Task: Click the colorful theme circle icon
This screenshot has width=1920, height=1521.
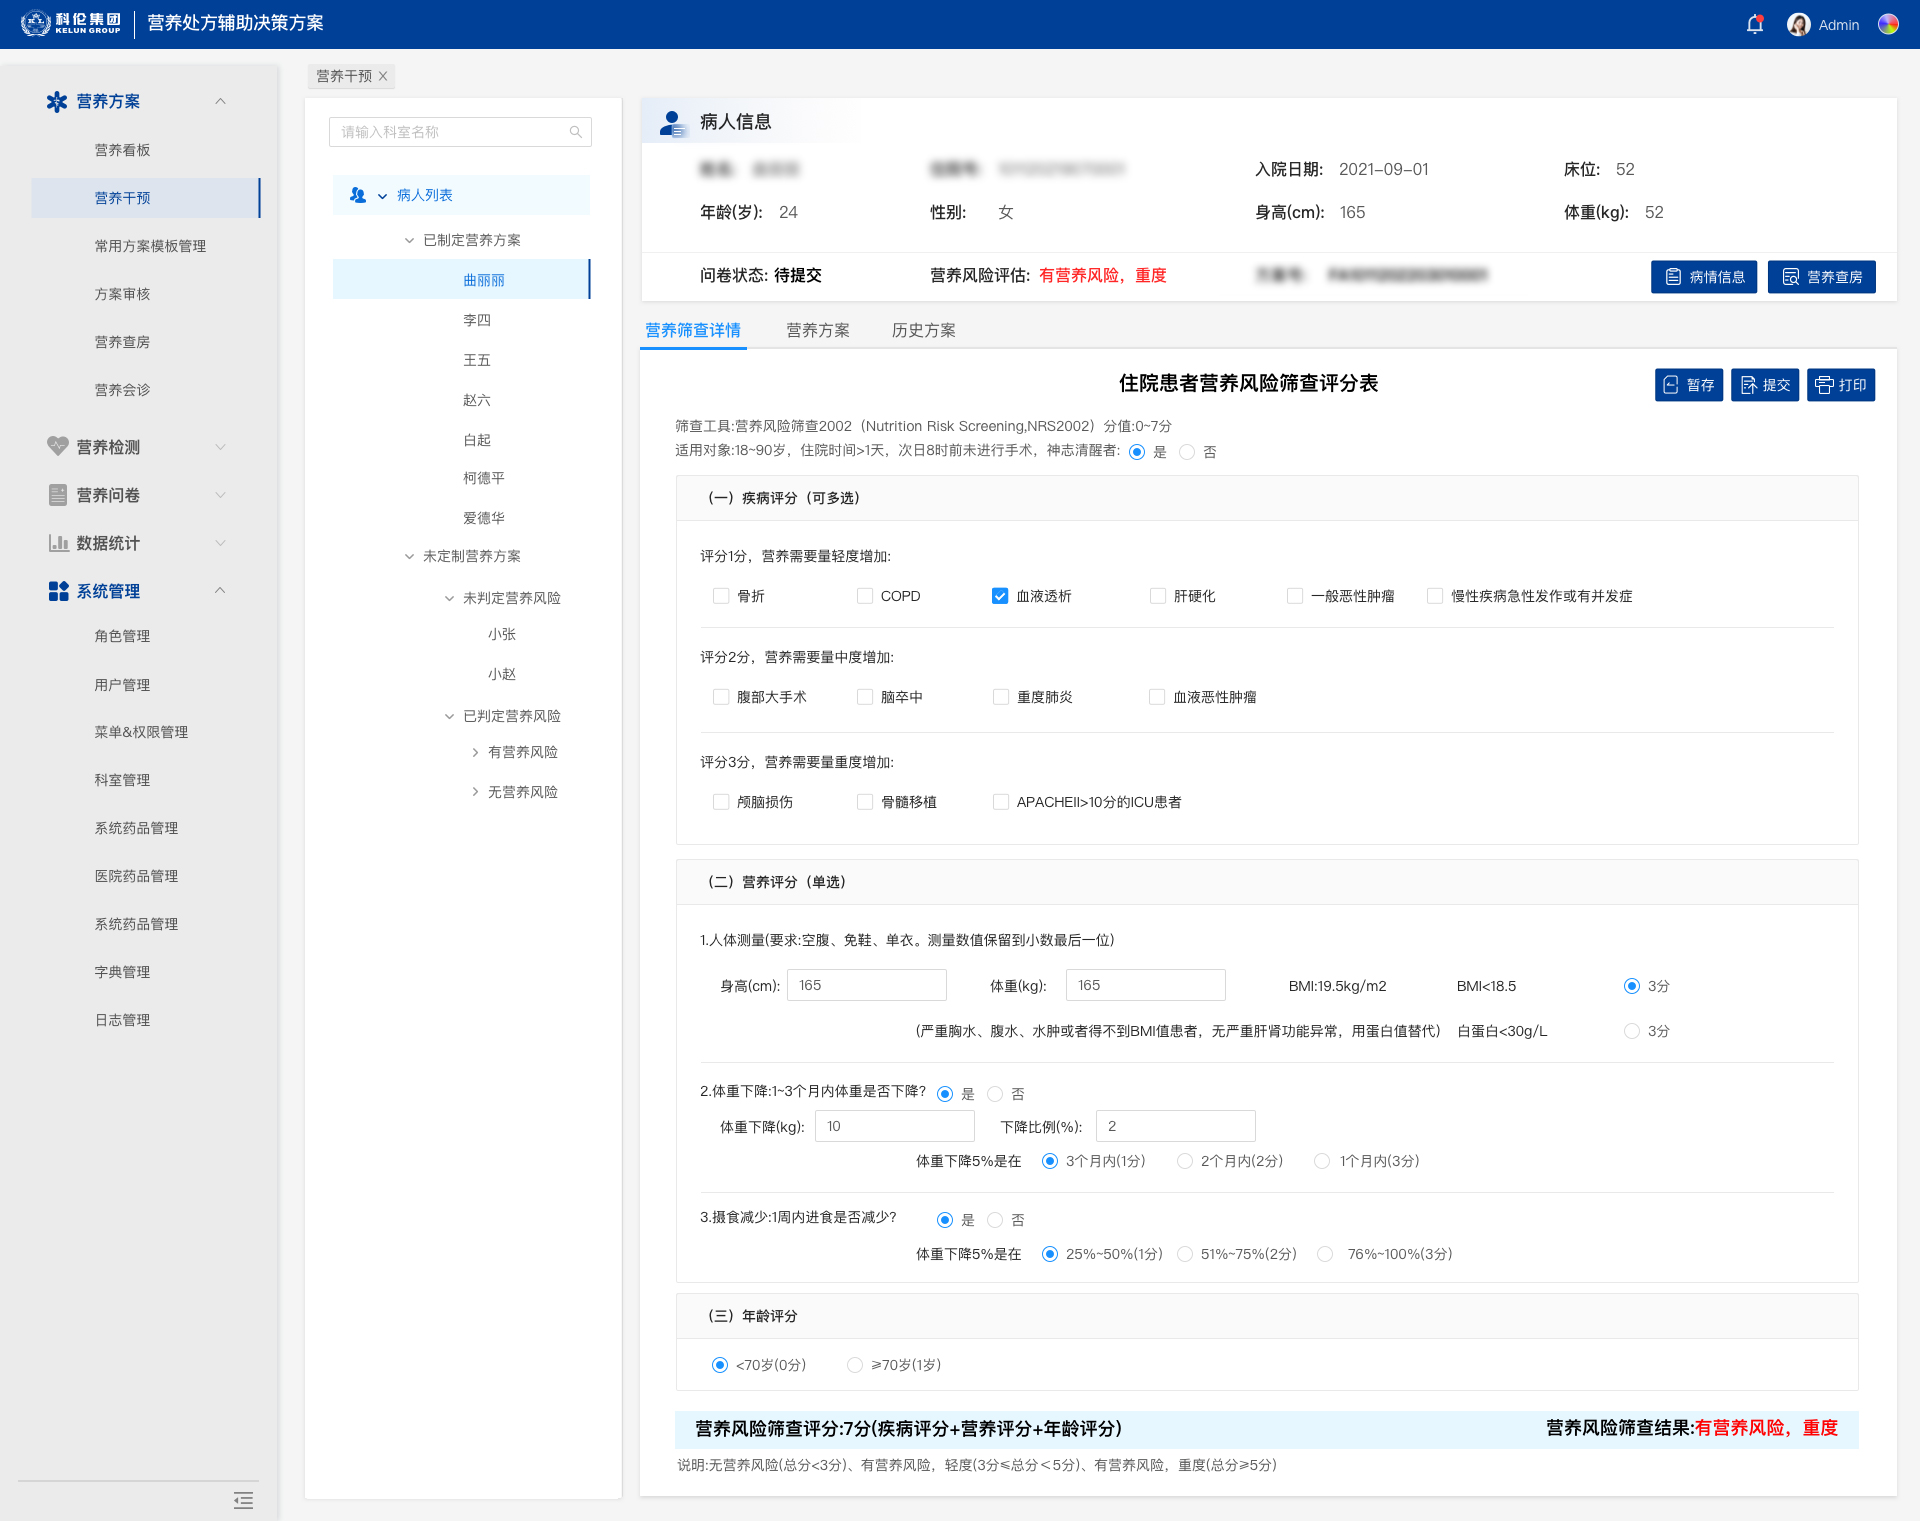Action: [1888, 25]
